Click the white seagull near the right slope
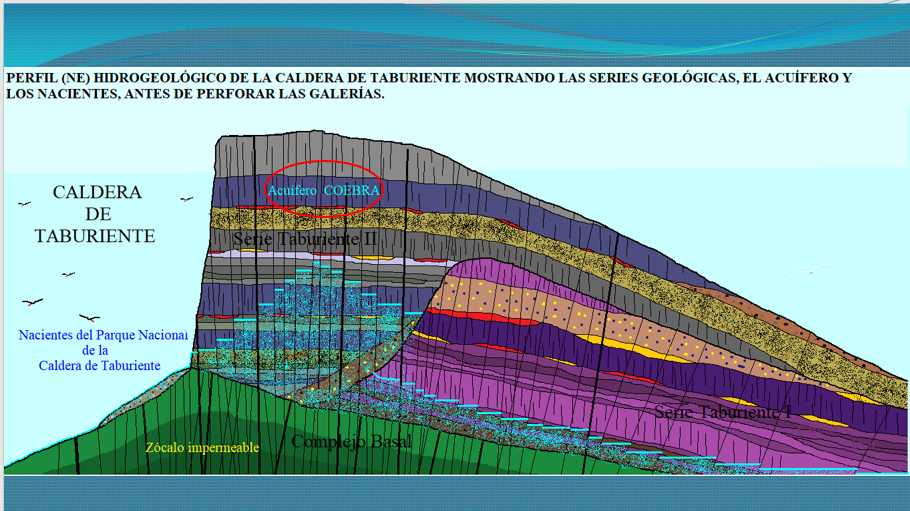Image resolution: width=910 pixels, height=511 pixels. pyautogui.click(x=810, y=270)
